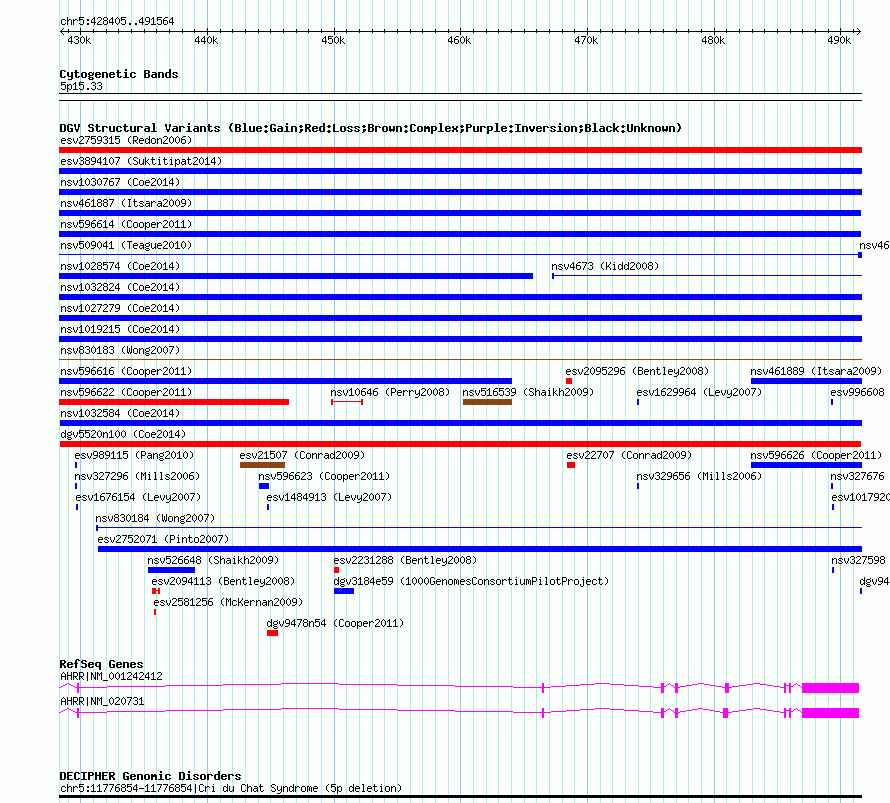Click the nsv830184 (Wong2007) label
The width and height of the screenshot is (890, 803).
click(x=155, y=518)
